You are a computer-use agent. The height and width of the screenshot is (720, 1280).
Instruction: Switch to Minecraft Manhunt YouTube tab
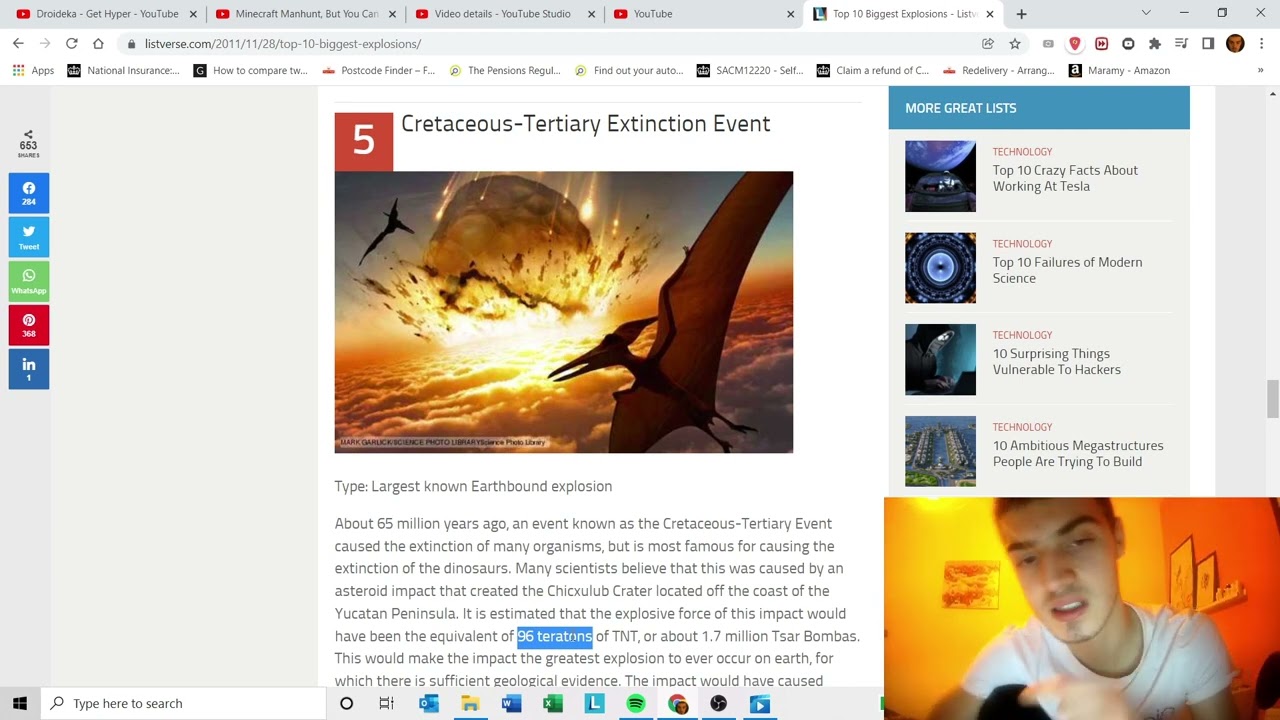pos(307,14)
